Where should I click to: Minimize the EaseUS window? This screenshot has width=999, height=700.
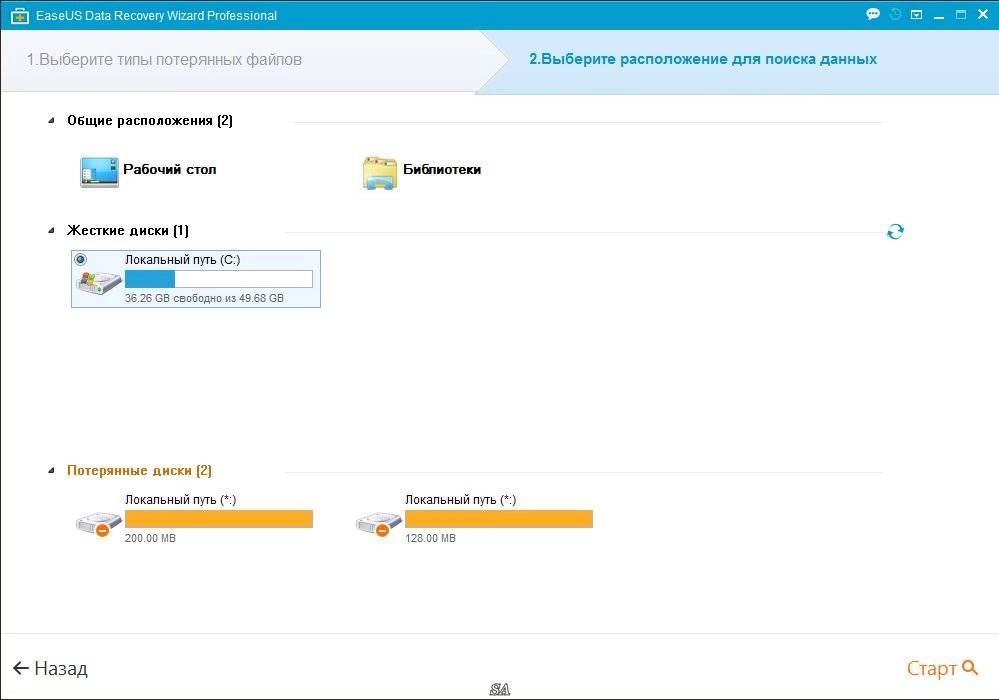point(938,15)
